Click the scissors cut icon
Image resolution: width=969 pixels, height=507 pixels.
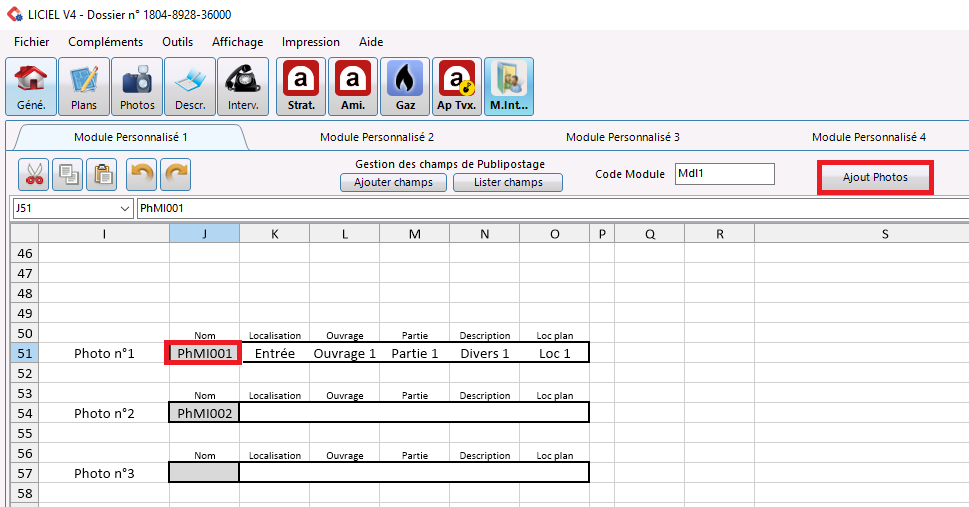[x=35, y=175]
